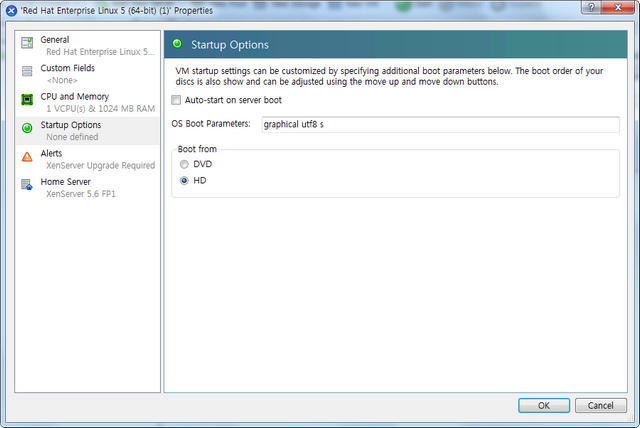Switch to CPU and Memory tab

[x=87, y=102]
